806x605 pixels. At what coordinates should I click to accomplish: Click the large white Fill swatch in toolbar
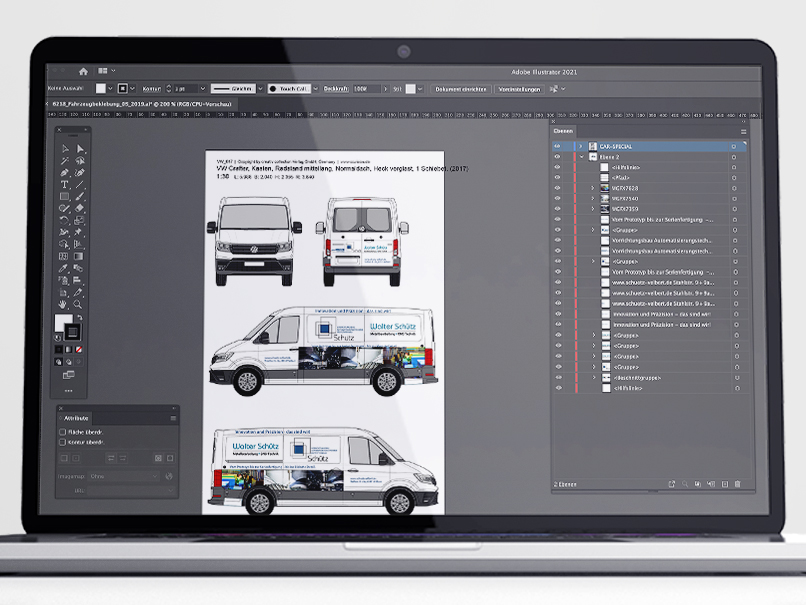pyautogui.click(x=63, y=323)
